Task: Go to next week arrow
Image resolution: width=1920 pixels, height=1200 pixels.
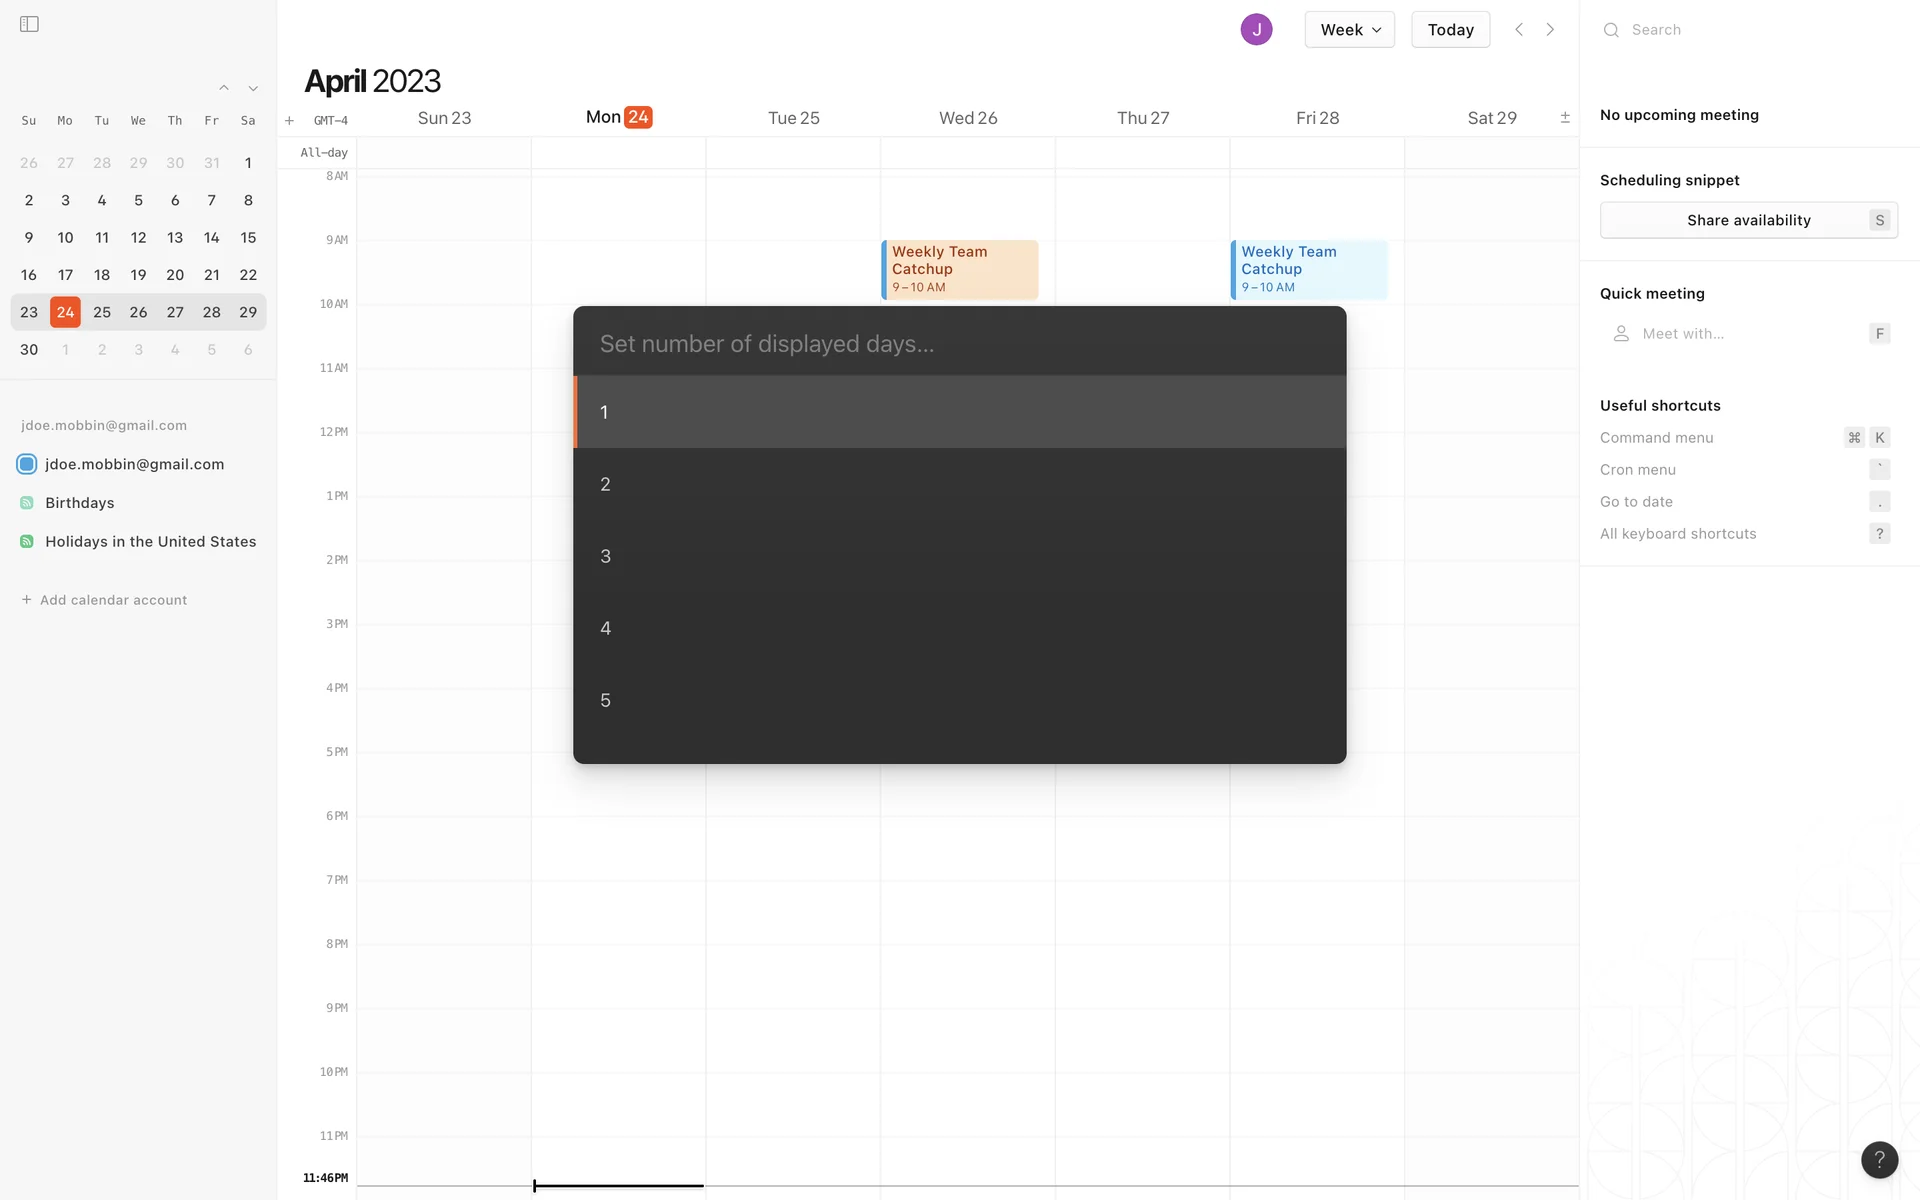Action: click(x=1550, y=29)
